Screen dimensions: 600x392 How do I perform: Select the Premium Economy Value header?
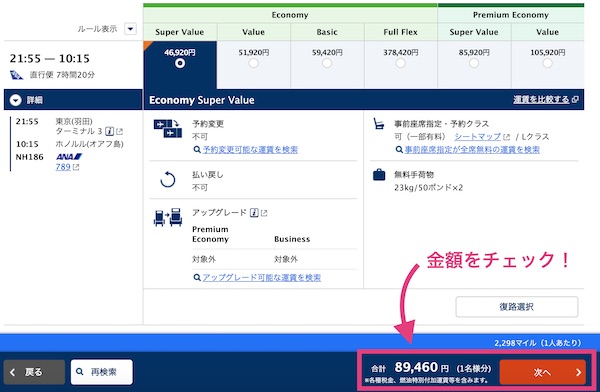[x=548, y=32]
